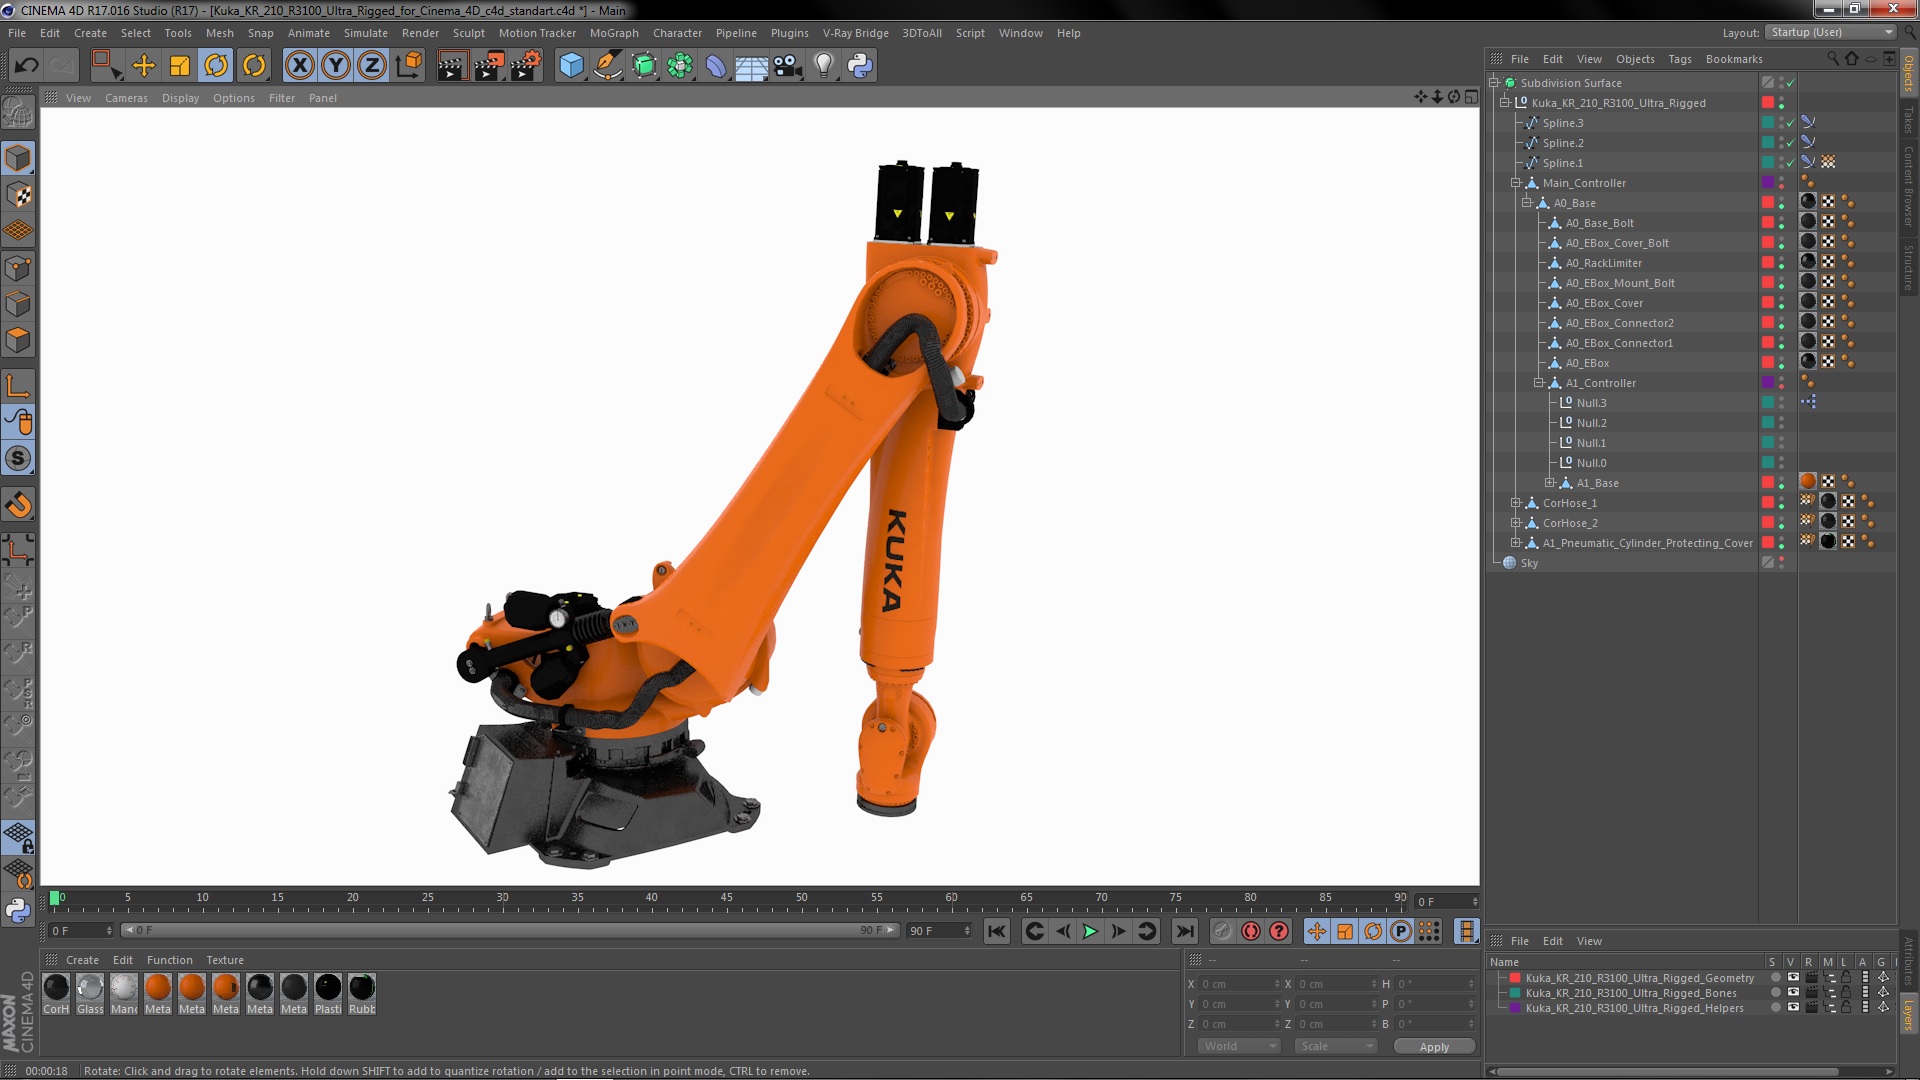Open the MoGraph menu
Image resolution: width=1920 pixels, height=1080 pixels.
coord(613,33)
